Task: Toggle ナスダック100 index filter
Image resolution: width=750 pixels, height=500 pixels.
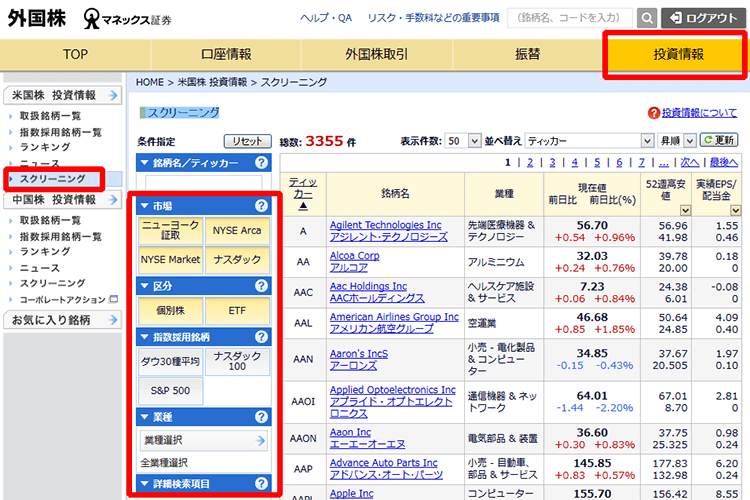Action: [x=237, y=362]
